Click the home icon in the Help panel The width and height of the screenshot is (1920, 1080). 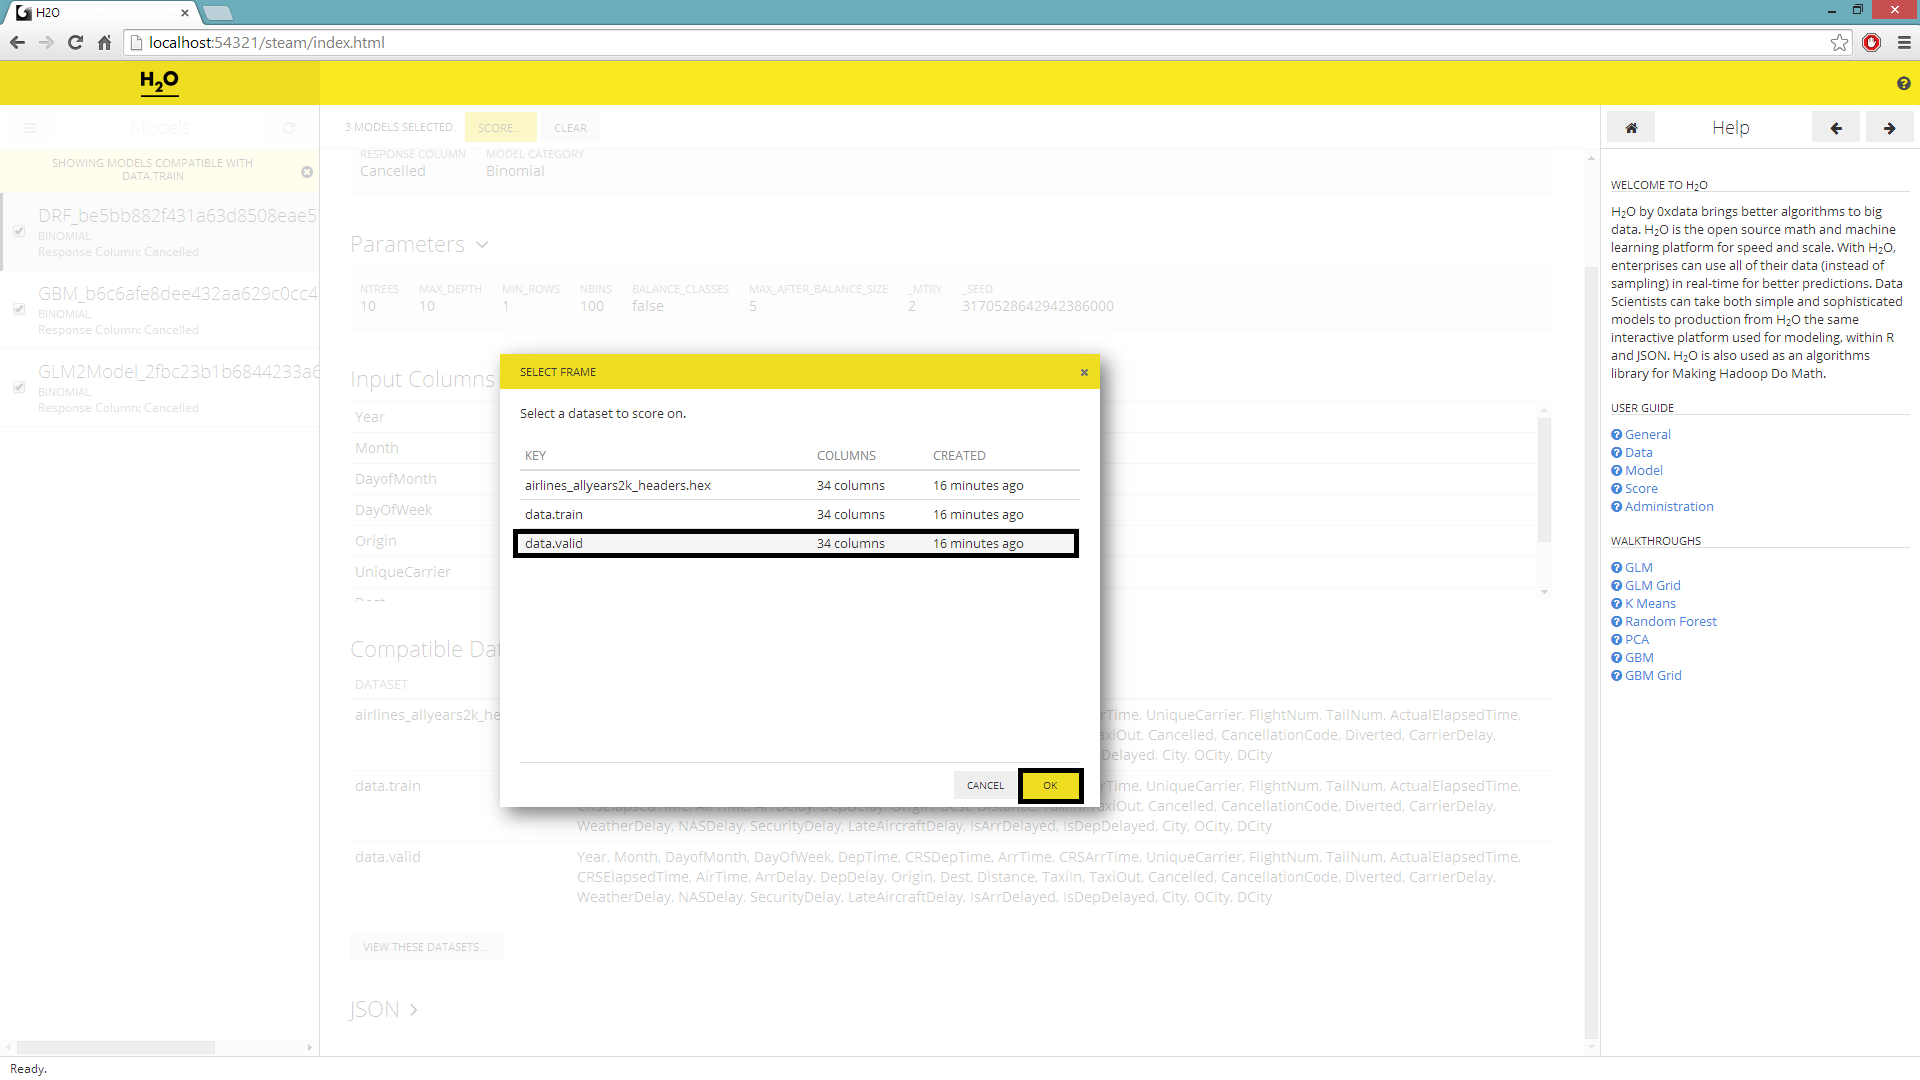(x=1630, y=127)
